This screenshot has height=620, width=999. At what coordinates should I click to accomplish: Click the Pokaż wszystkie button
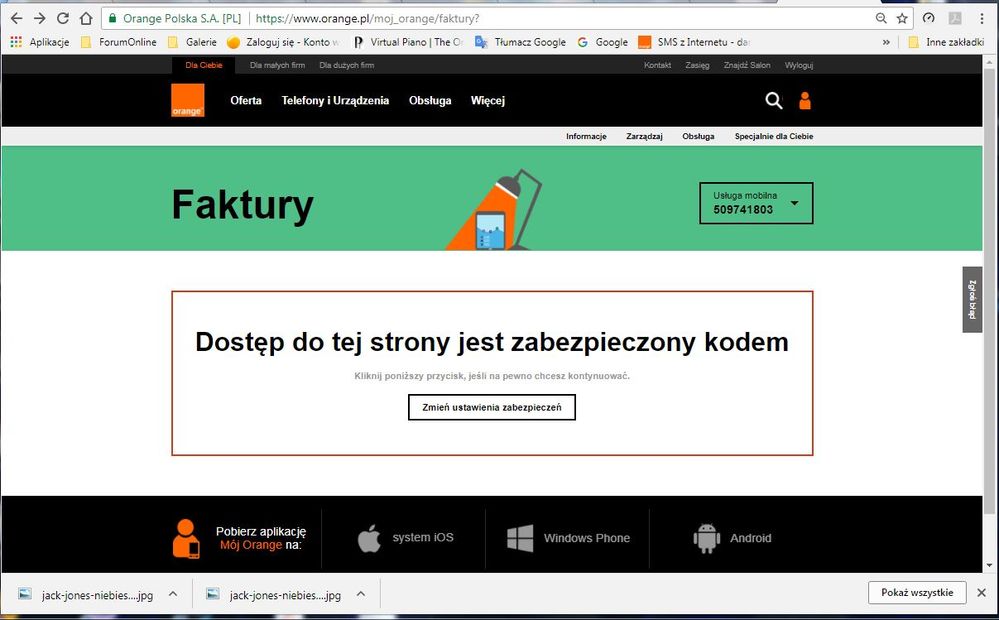click(916, 592)
